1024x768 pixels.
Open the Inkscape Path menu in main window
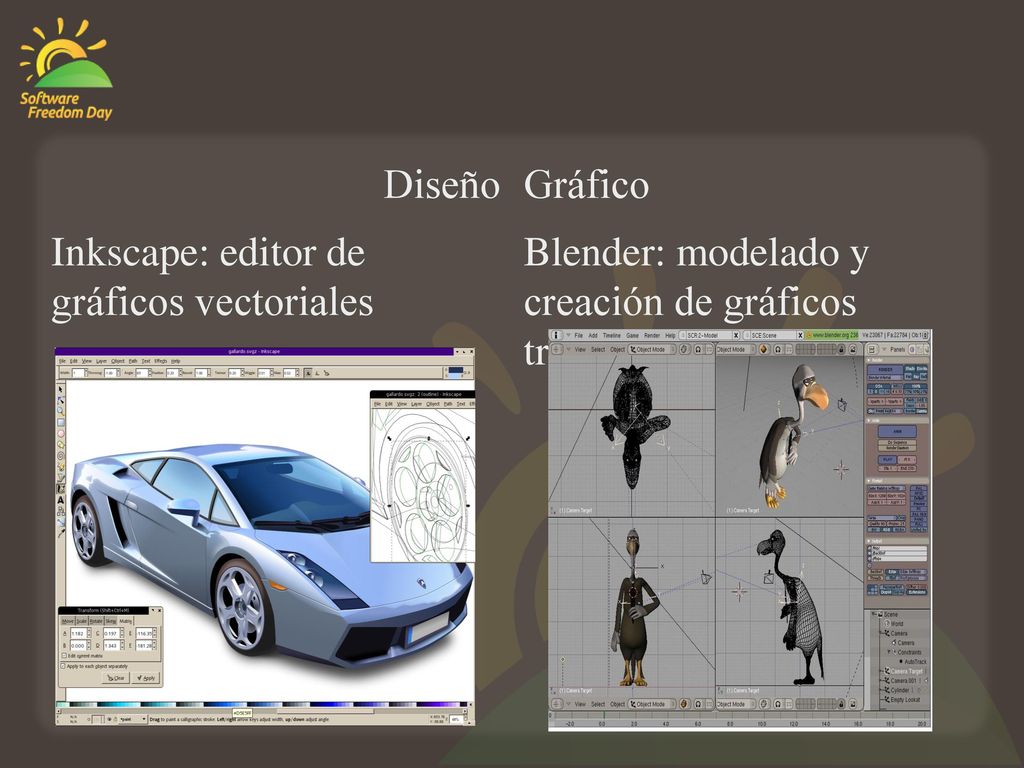[133, 361]
